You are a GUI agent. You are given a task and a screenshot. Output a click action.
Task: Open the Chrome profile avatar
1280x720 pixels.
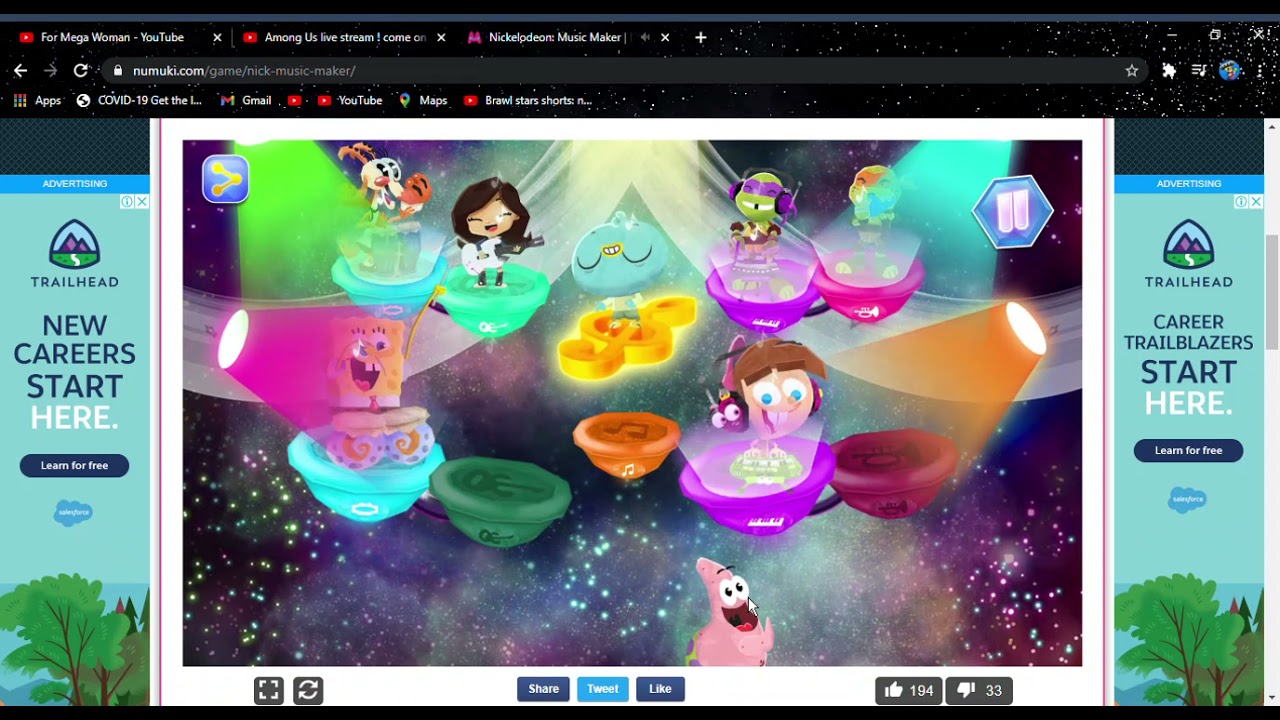(1230, 70)
